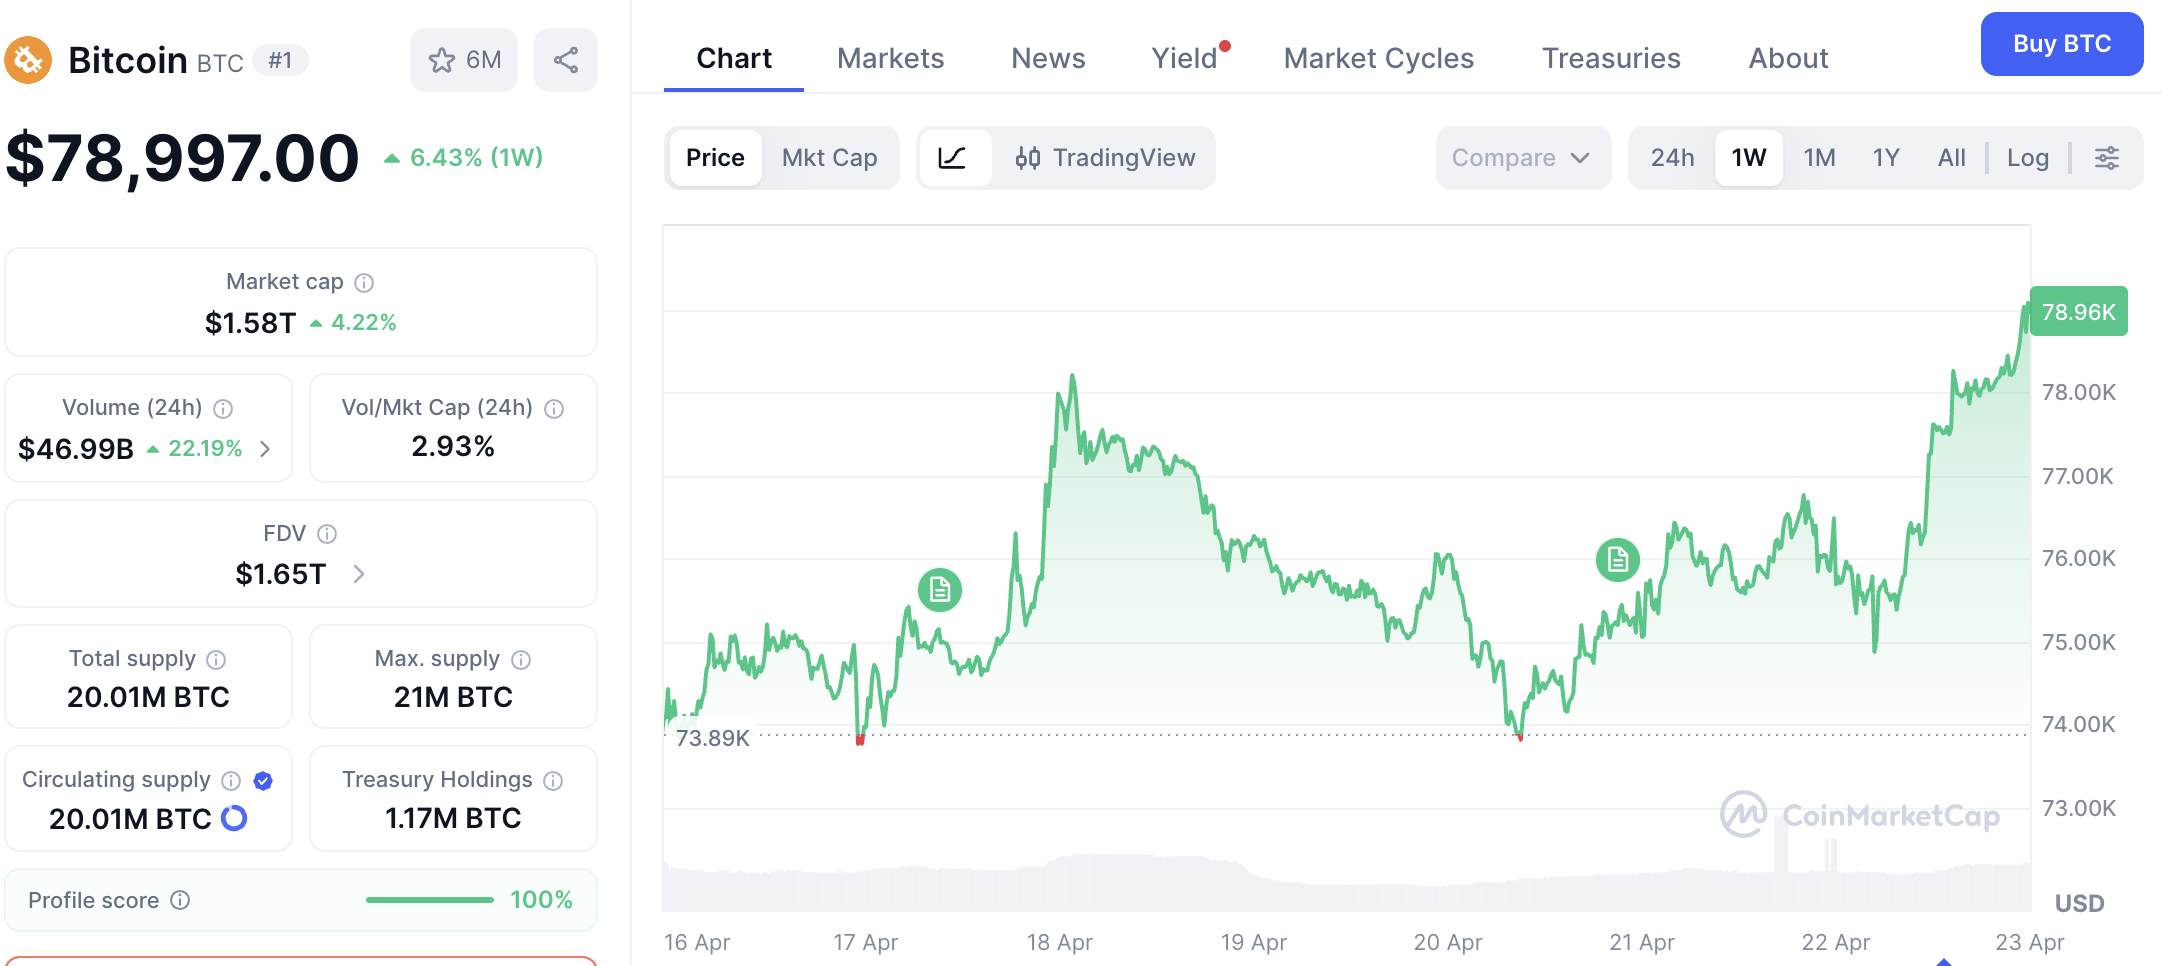Click the 17 Apr news document marker
The image size is (2162, 966).
[940, 590]
